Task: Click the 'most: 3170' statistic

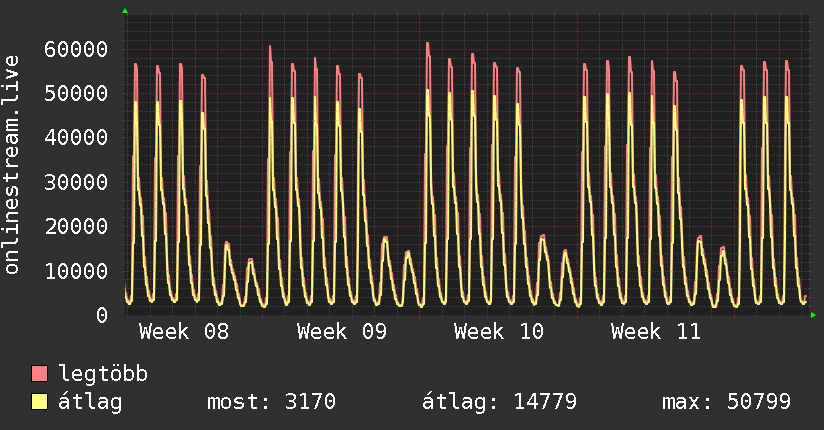Action: pyautogui.click(x=270, y=402)
